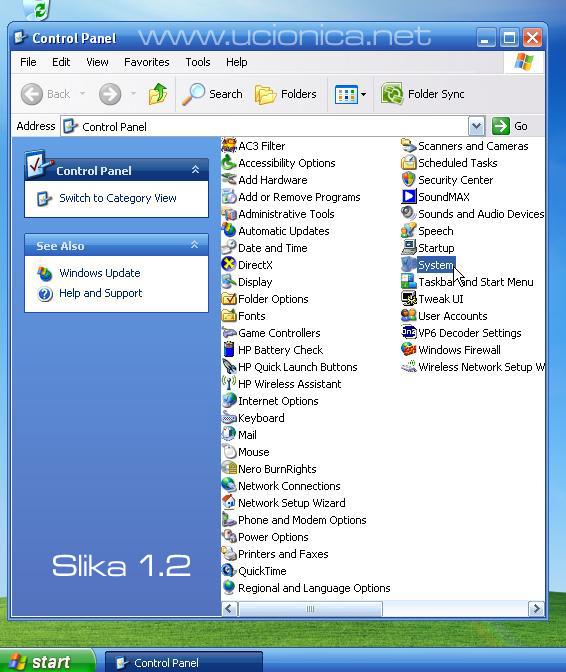Select the Tweak UI icon
566x672 pixels.
[409, 299]
